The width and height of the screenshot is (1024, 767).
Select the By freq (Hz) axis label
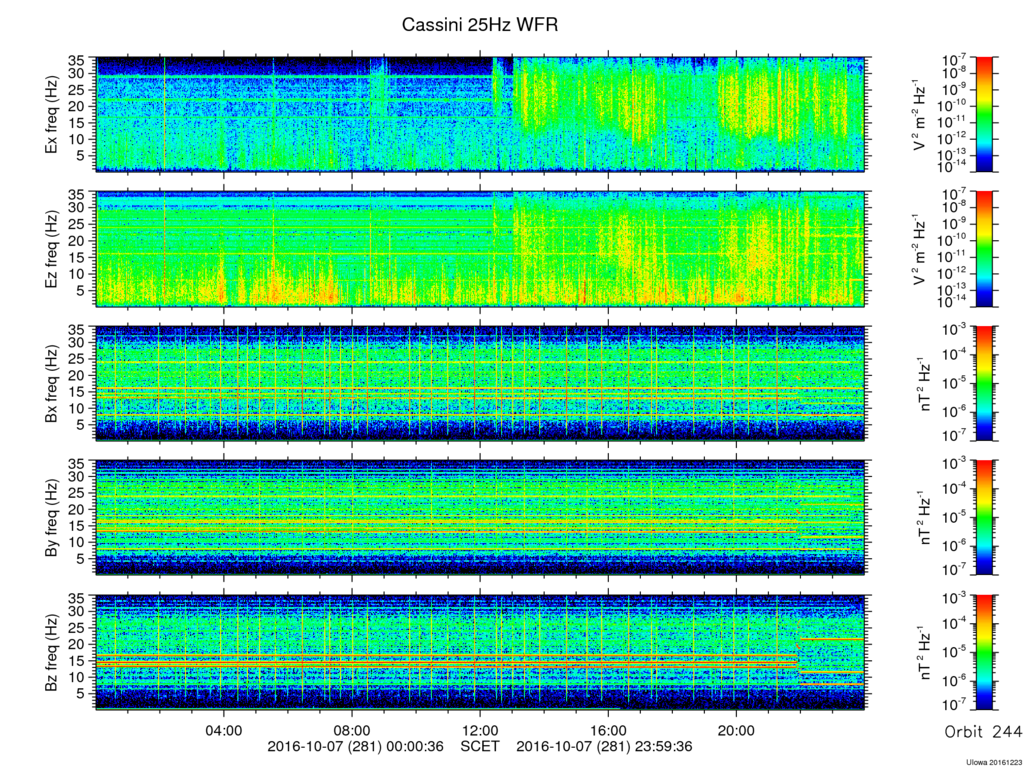[x=52, y=518]
